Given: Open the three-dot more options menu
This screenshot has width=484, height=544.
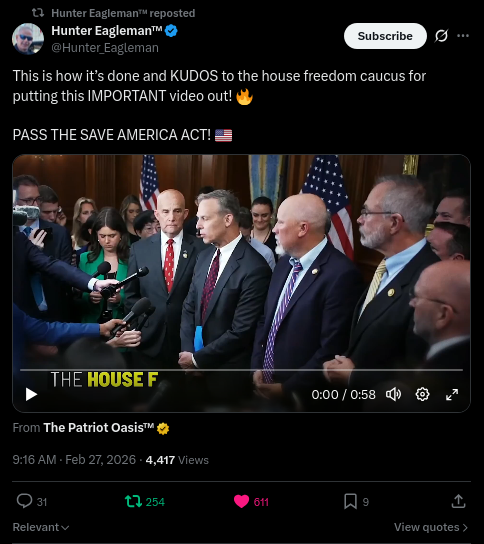Looking at the screenshot, I should [463, 36].
